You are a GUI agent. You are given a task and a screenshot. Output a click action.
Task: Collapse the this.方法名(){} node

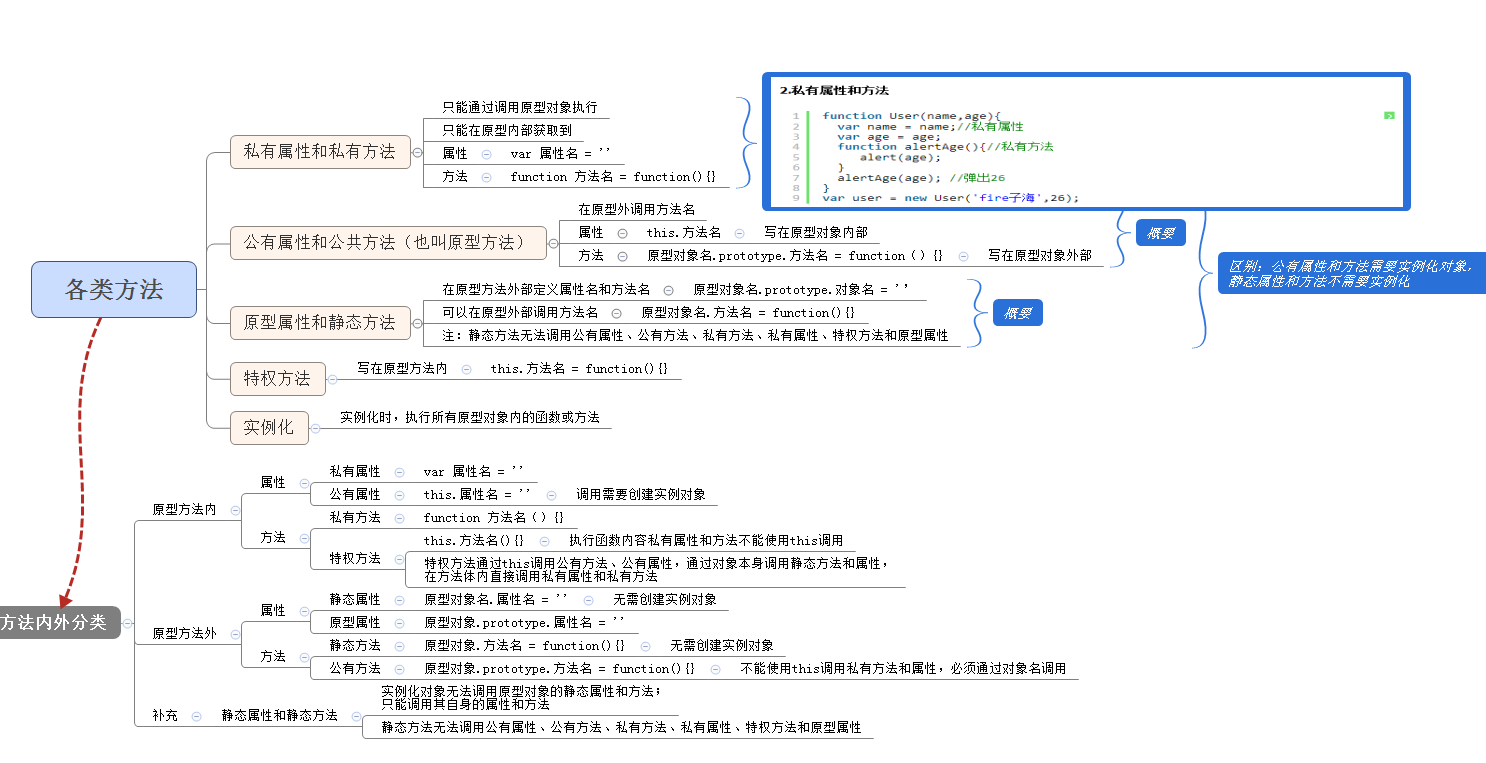pyautogui.click(x=544, y=541)
